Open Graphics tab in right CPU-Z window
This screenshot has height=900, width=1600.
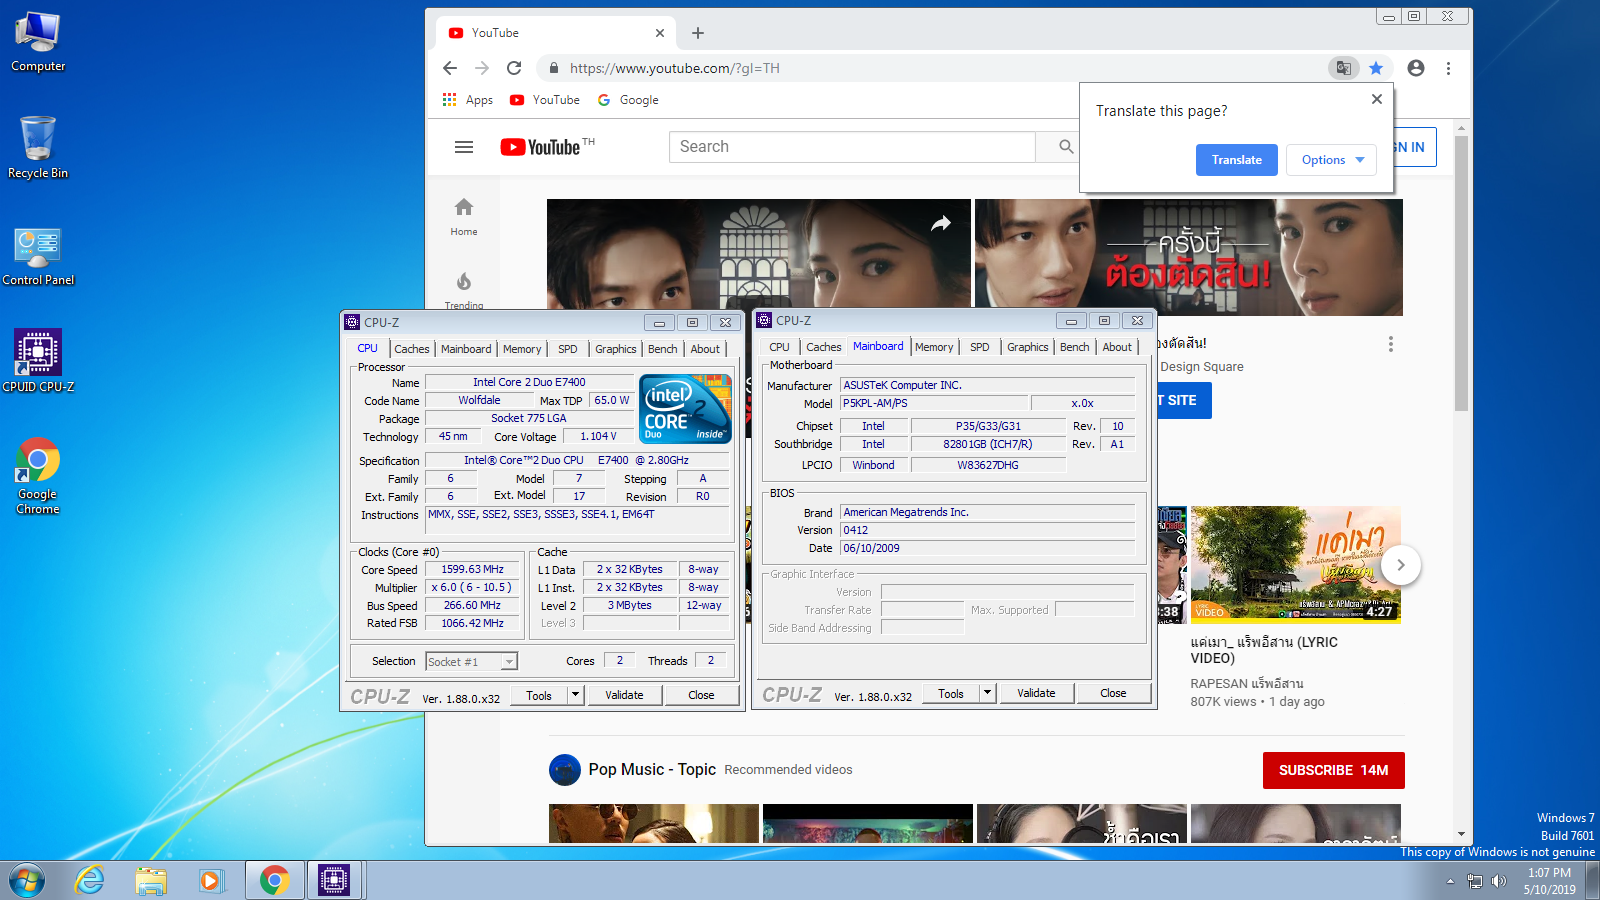pyautogui.click(x=1028, y=347)
